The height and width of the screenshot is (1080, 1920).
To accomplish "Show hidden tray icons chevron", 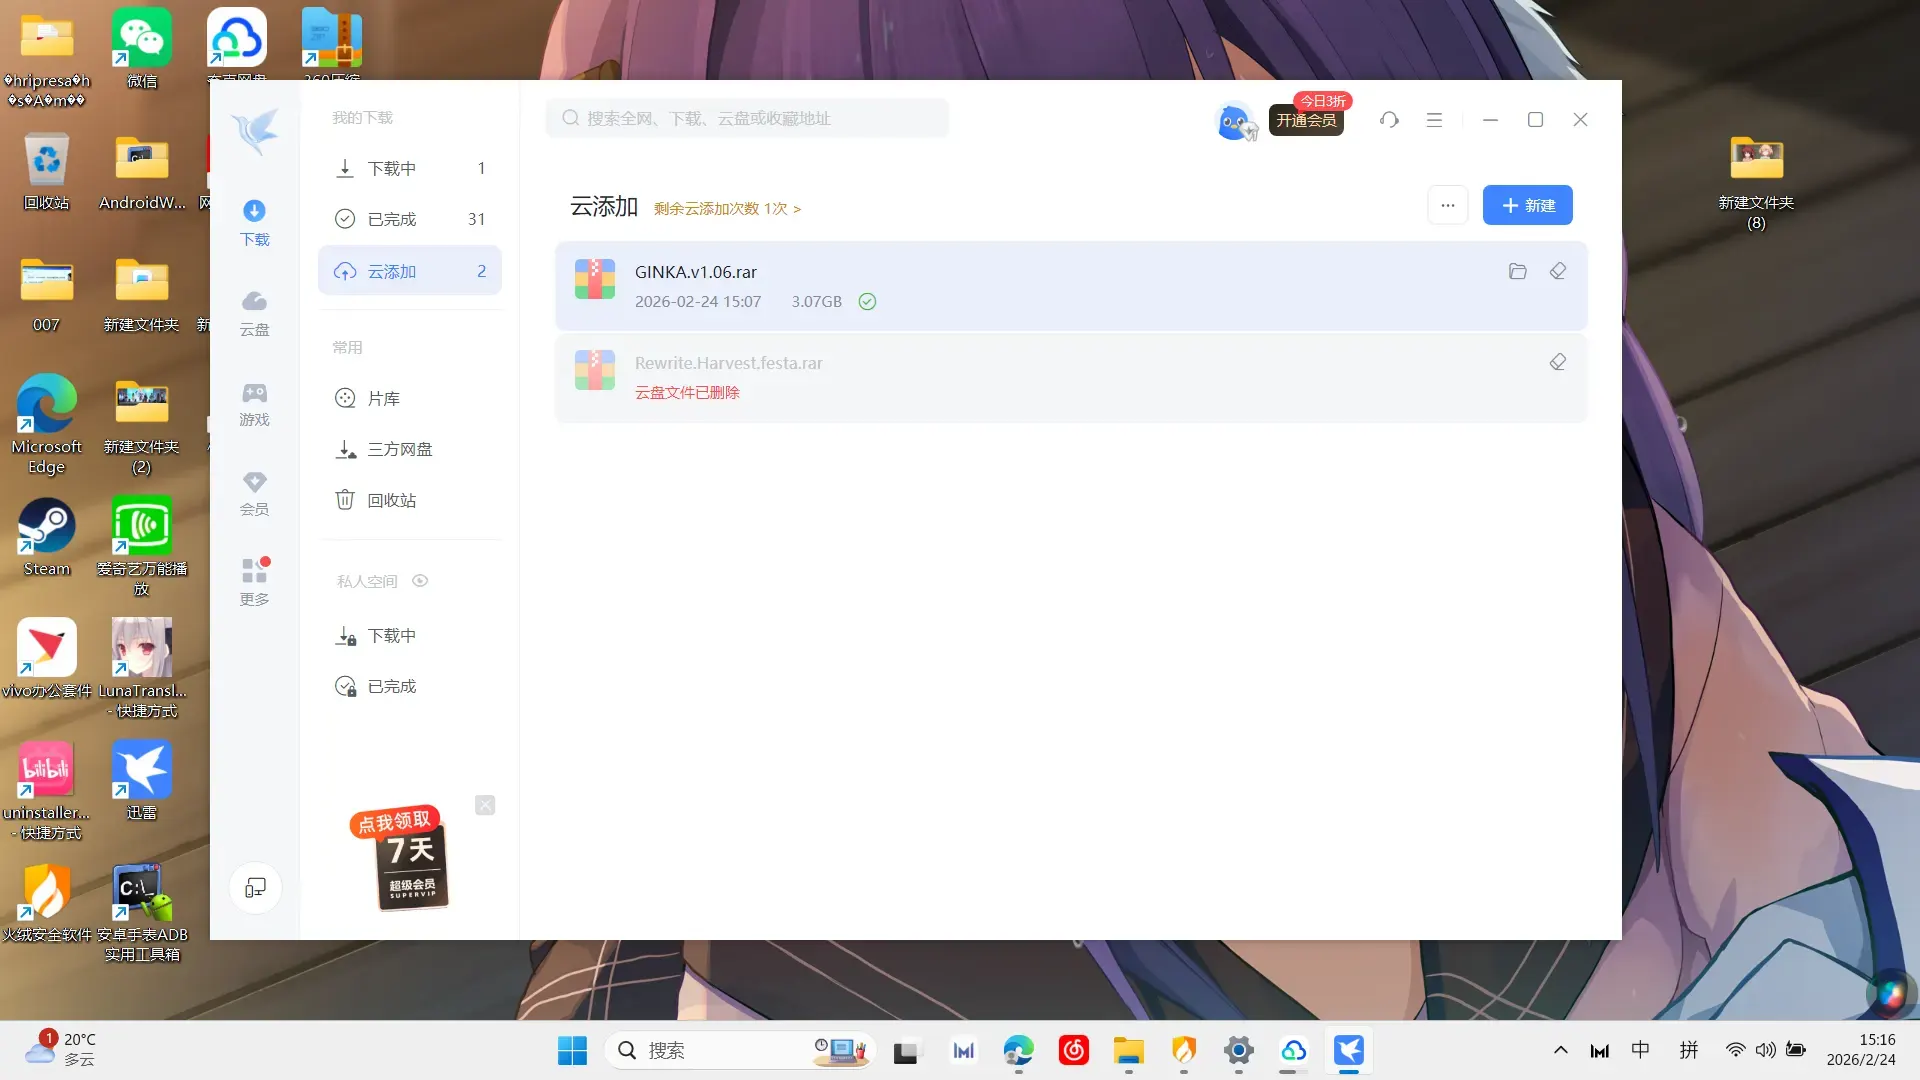I will (x=1560, y=1050).
